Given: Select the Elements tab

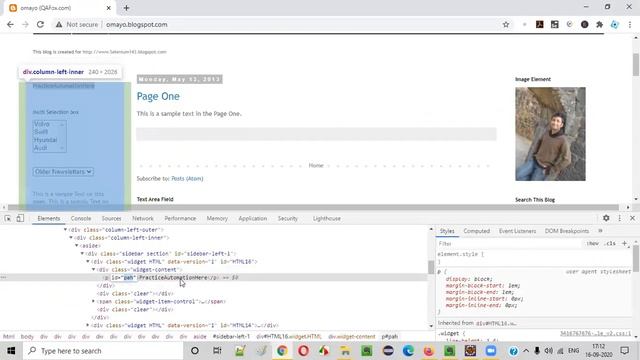Looking at the screenshot, I should pos(49,219).
